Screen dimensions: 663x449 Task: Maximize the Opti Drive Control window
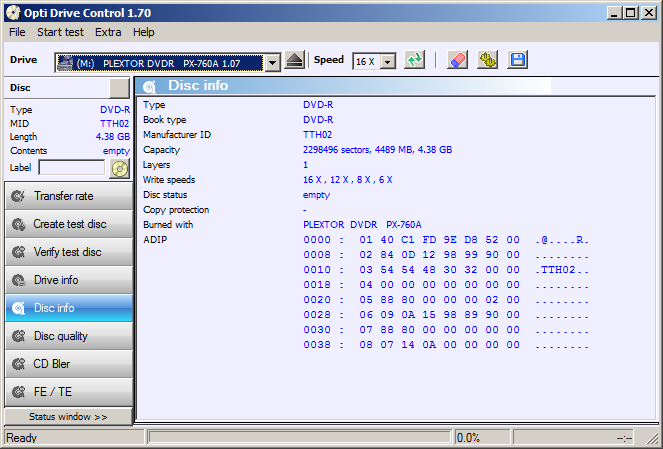point(630,13)
